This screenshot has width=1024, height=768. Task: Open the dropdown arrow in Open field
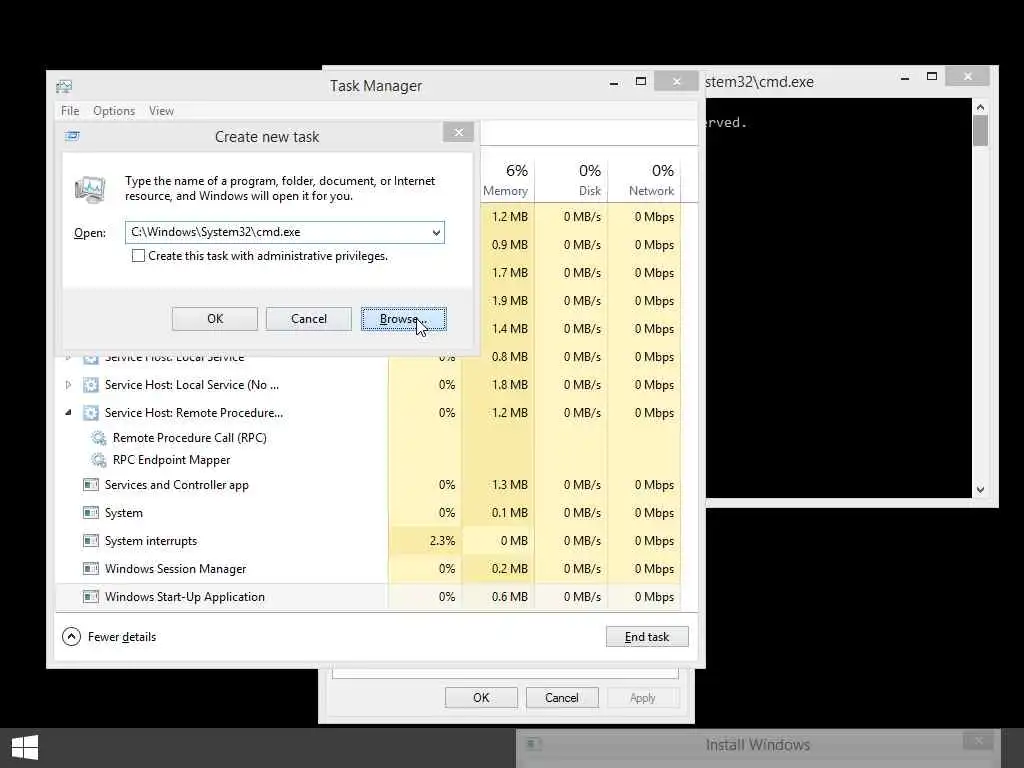pos(436,232)
